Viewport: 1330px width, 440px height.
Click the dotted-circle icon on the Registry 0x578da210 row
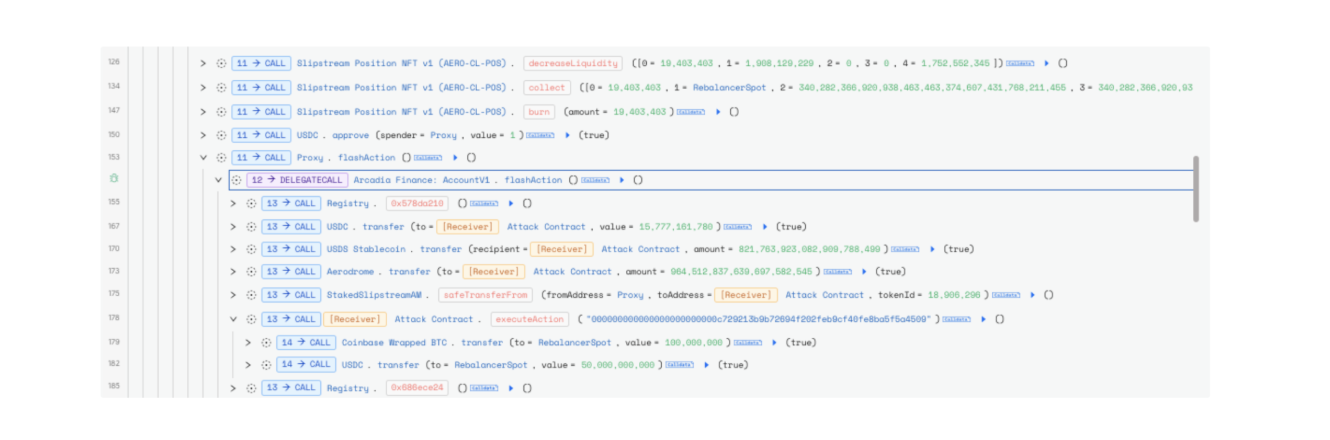pos(252,203)
